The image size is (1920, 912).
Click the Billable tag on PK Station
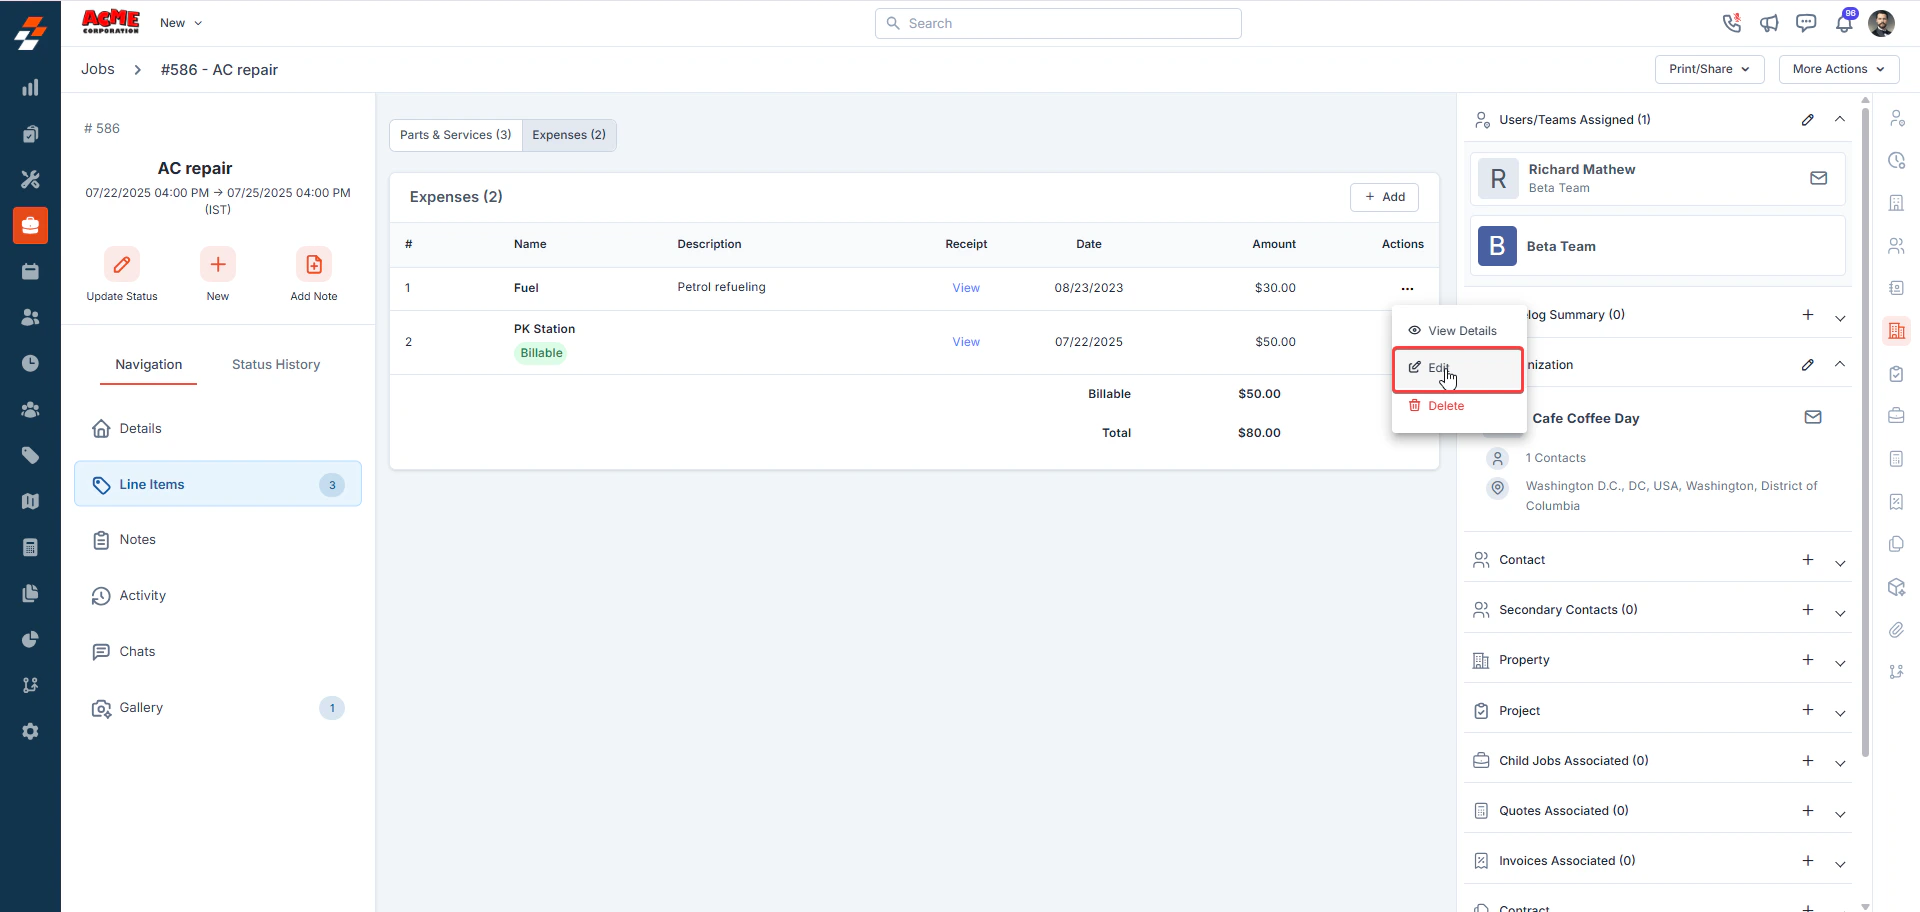541,353
